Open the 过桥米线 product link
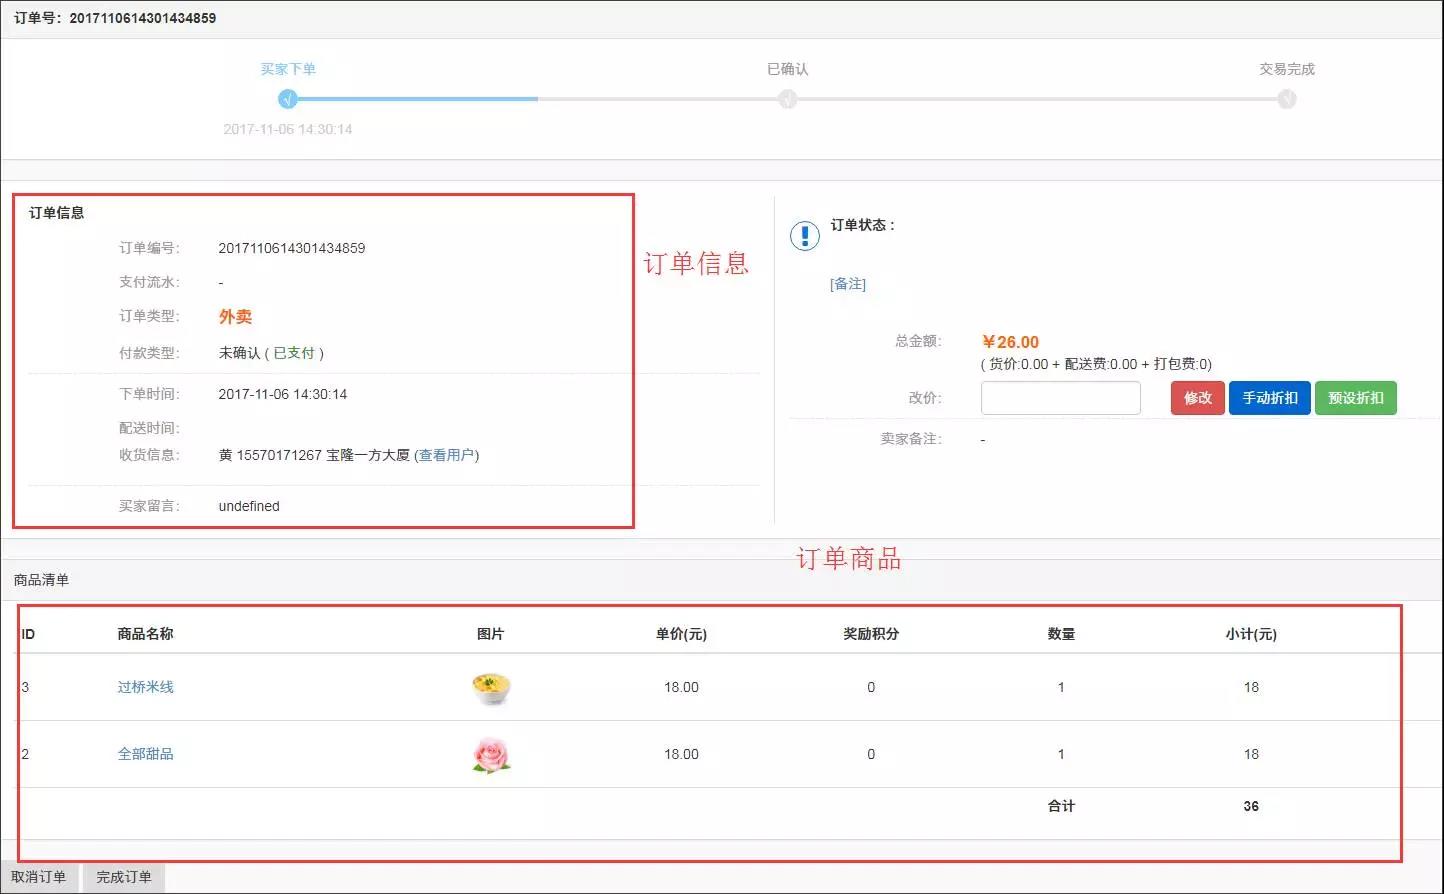Viewport: 1444px width, 894px height. click(146, 687)
